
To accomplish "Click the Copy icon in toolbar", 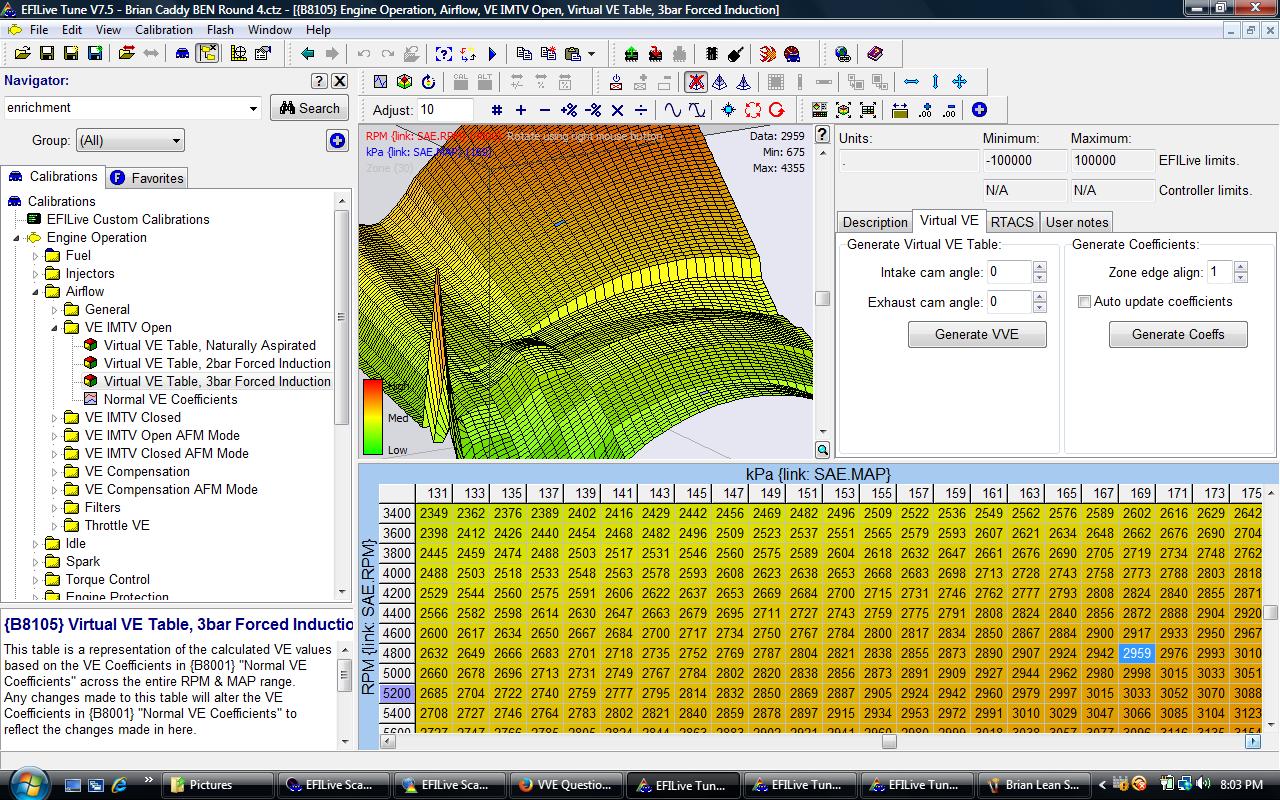I will pyautogui.click(x=524, y=54).
